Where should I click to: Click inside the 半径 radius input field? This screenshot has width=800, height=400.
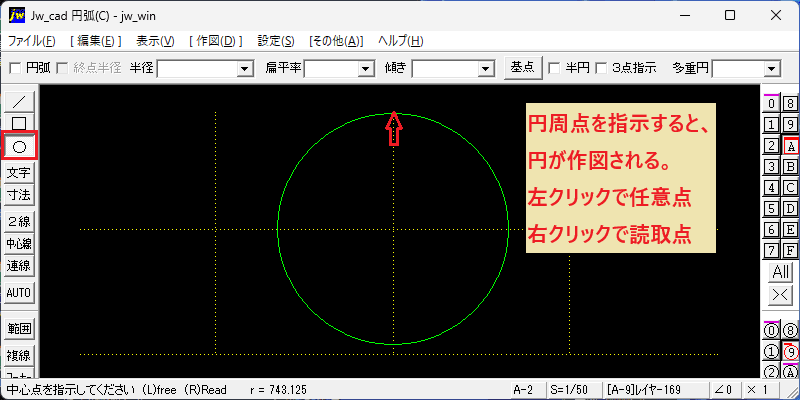click(x=198, y=69)
